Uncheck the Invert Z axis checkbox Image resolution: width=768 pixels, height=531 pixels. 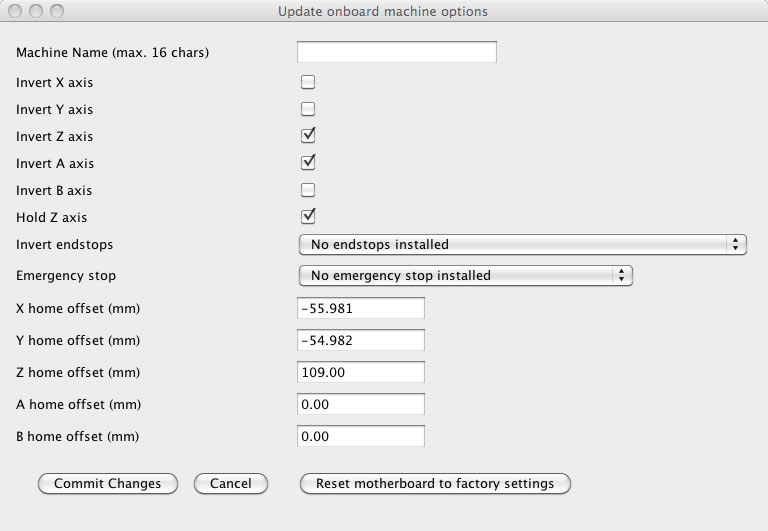click(x=308, y=136)
